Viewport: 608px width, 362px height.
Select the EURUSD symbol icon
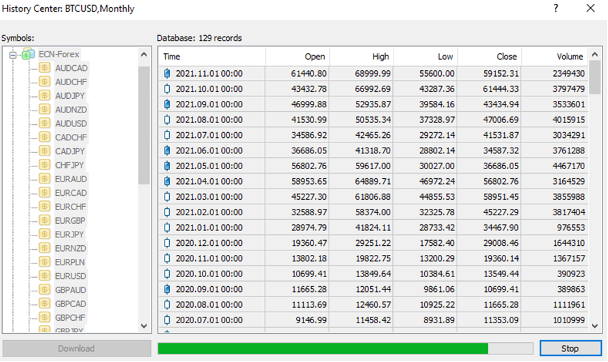click(x=45, y=276)
